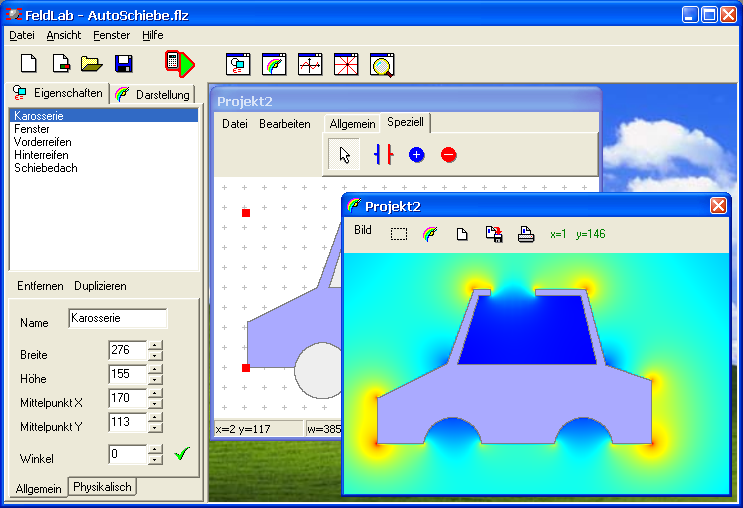The width and height of the screenshot is (743, 508).
Task: Select Karosserie in the object list
Action: [104, 116]
